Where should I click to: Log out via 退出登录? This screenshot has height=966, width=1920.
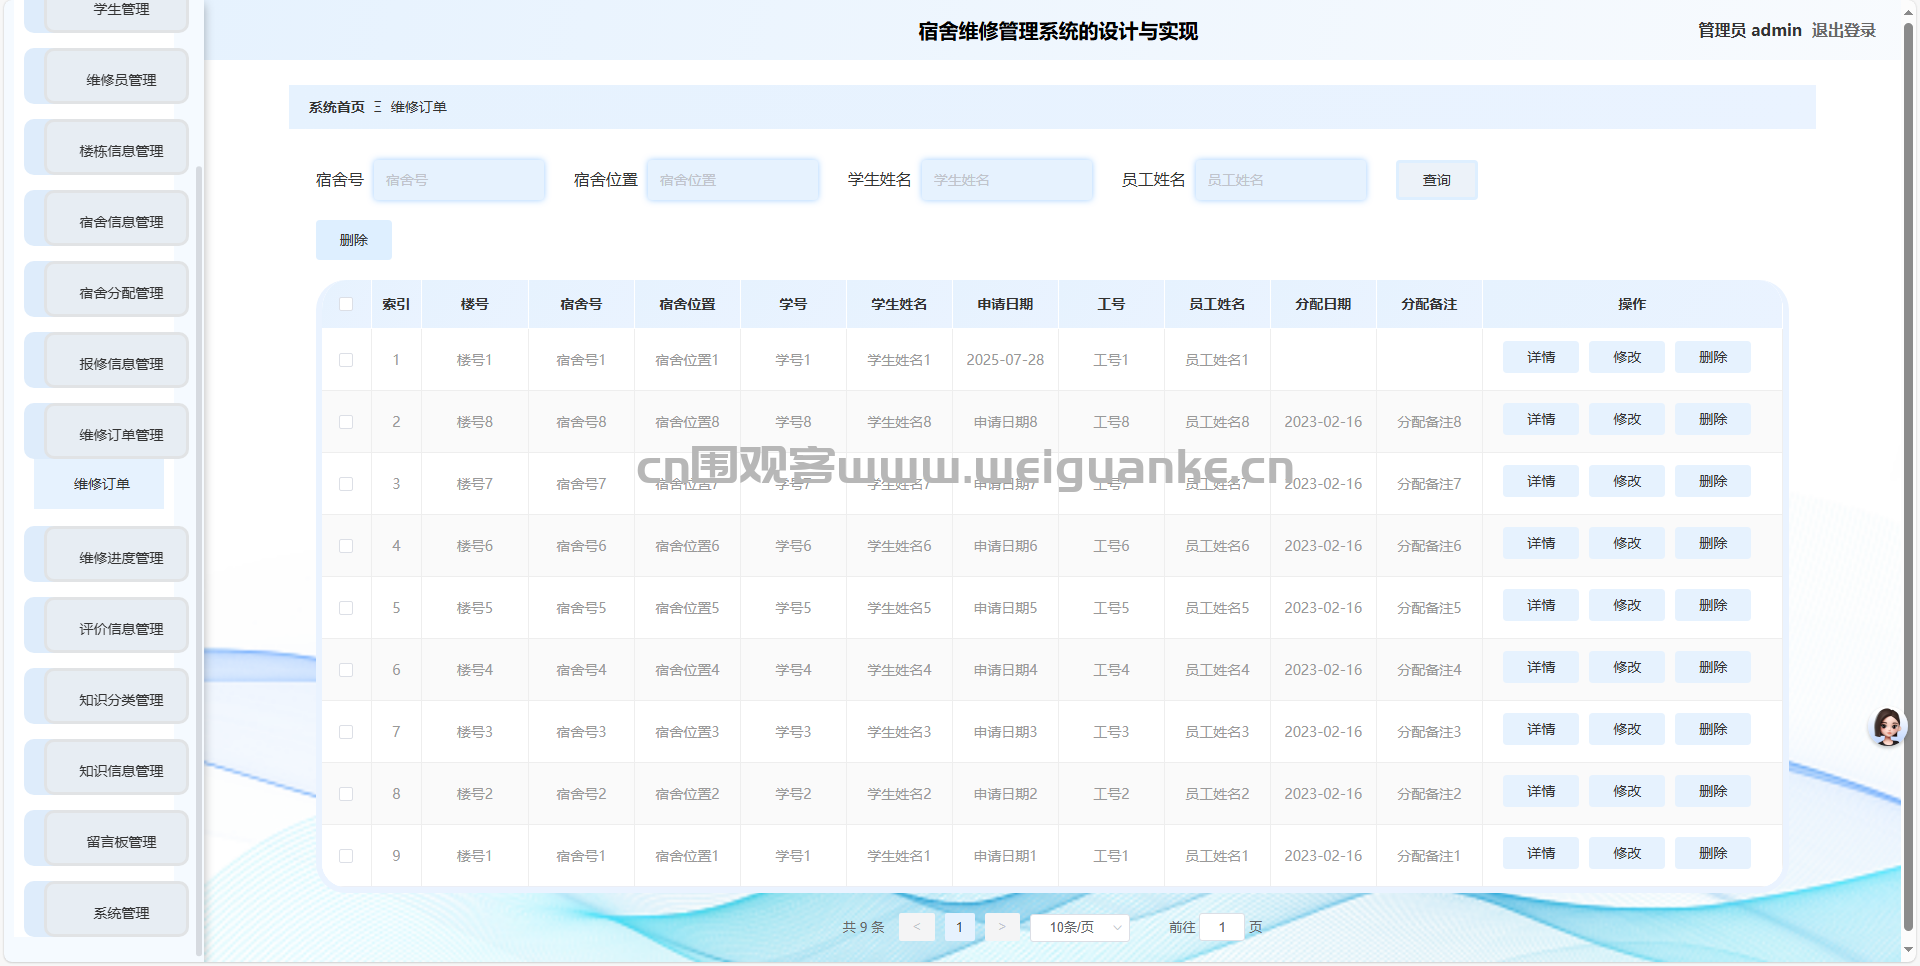1843,30
